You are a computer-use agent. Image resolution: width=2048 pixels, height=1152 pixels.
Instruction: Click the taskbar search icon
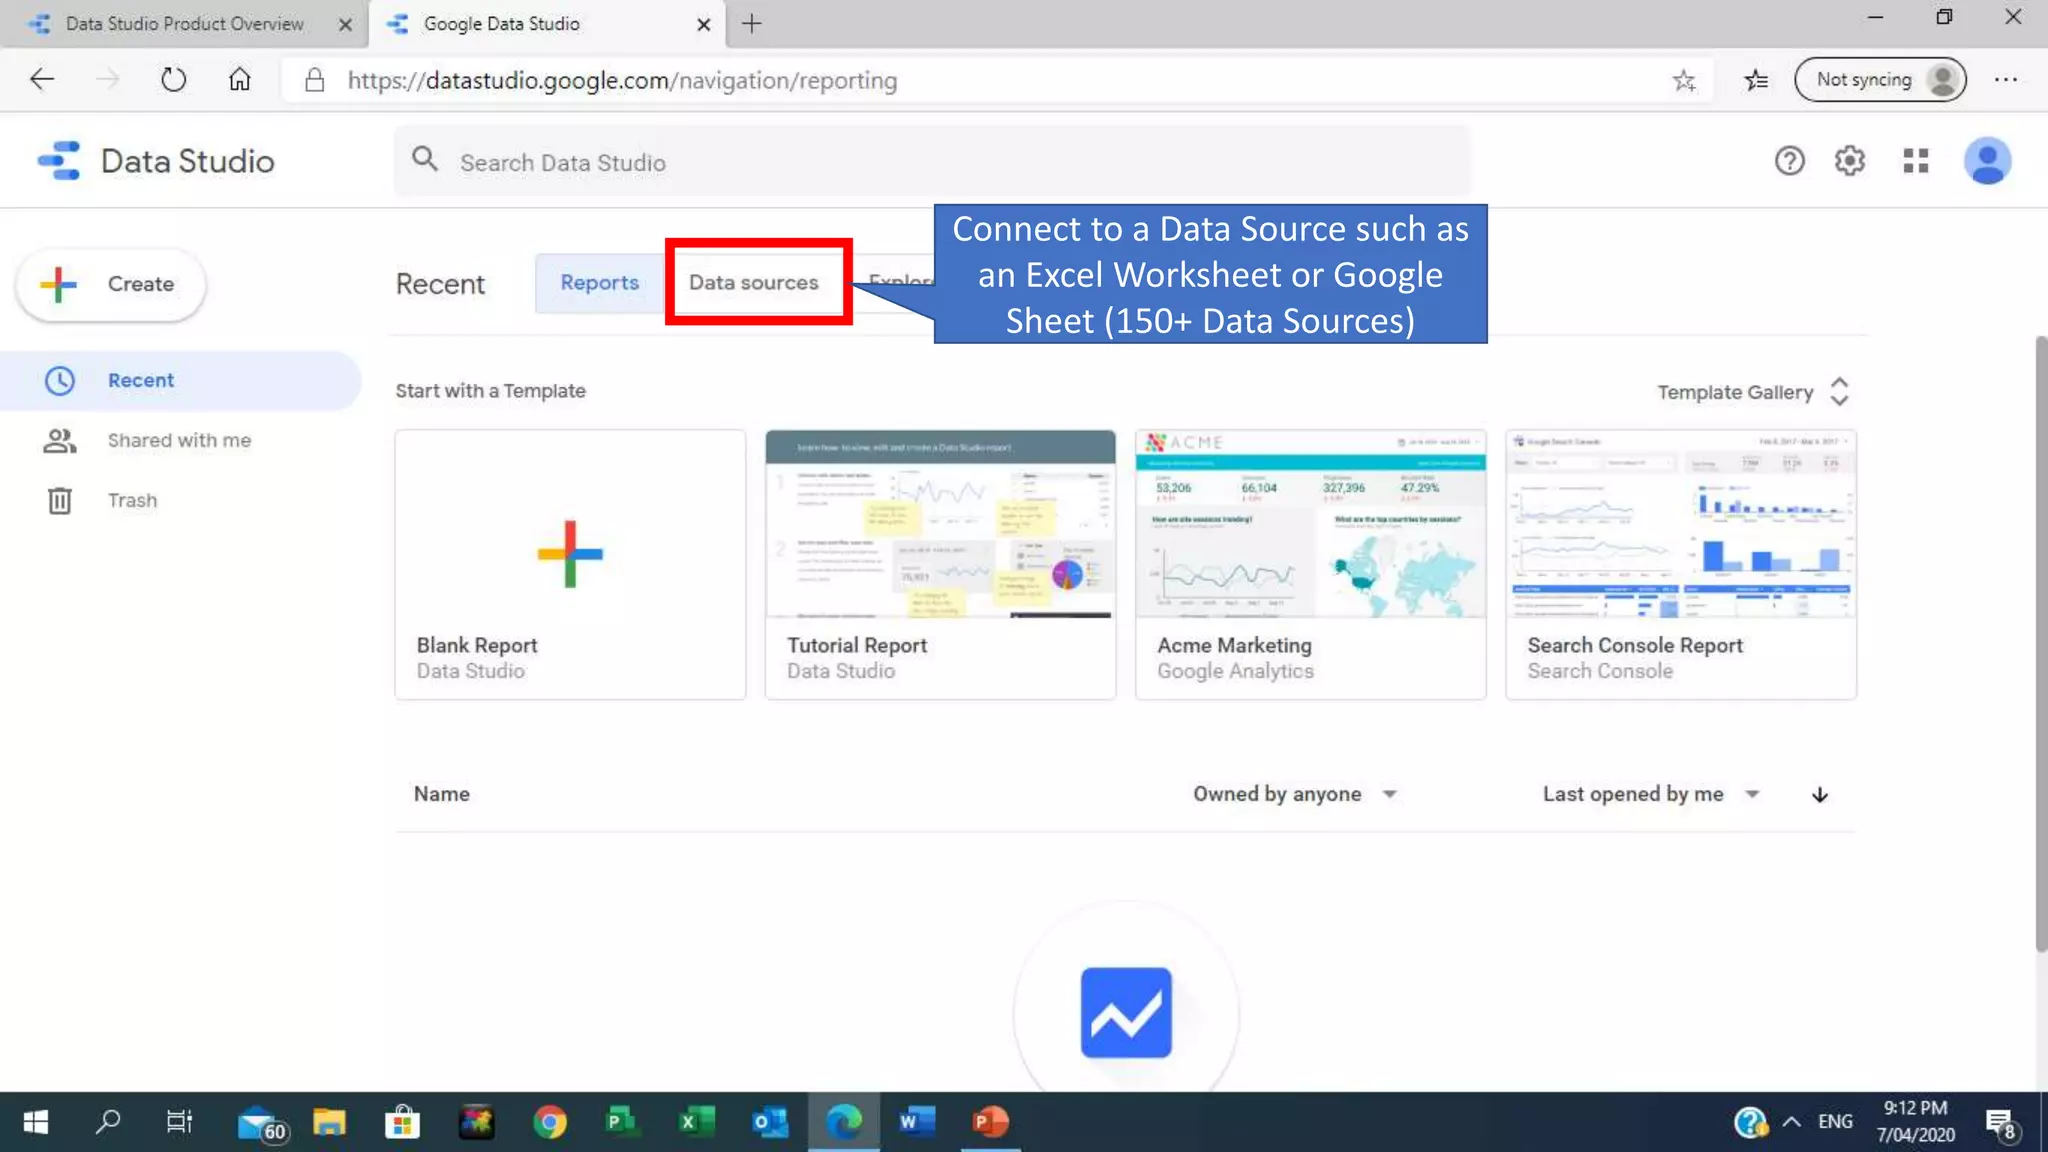coord(108,1122)
